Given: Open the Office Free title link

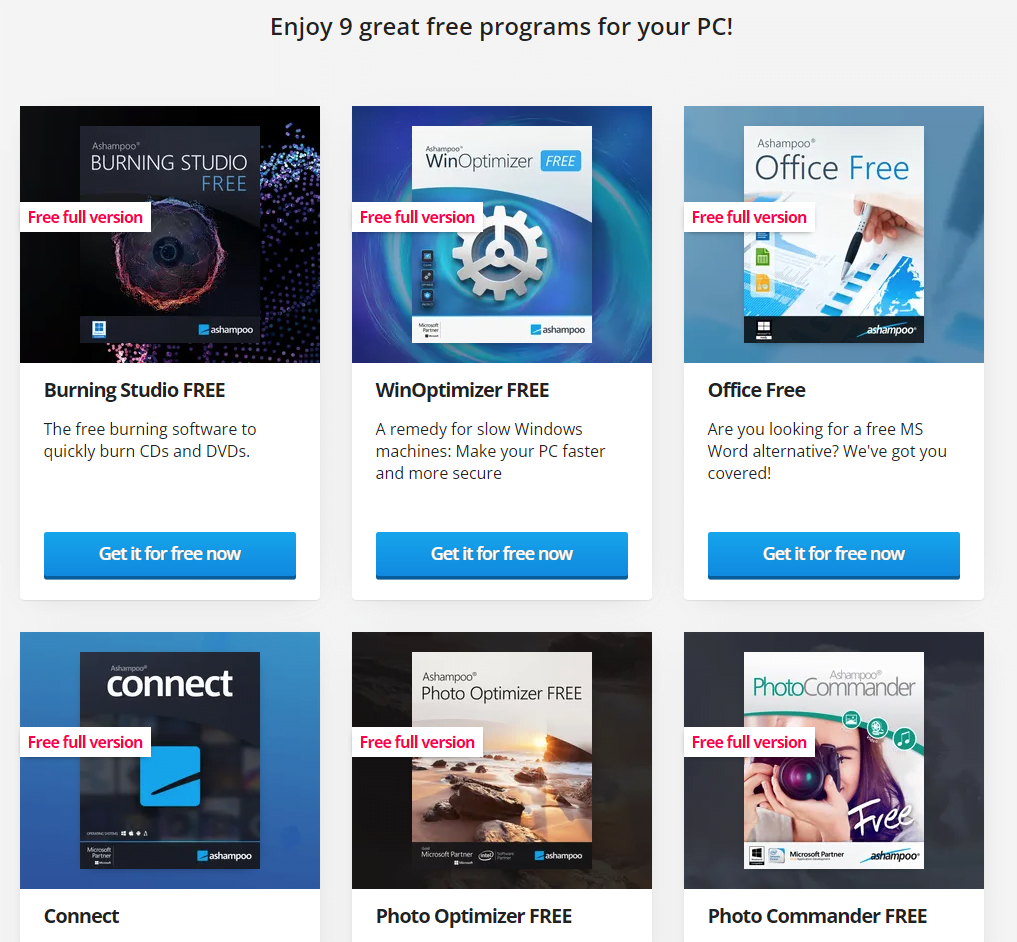Looking at the screenshot, I should [x=757, y=391].
